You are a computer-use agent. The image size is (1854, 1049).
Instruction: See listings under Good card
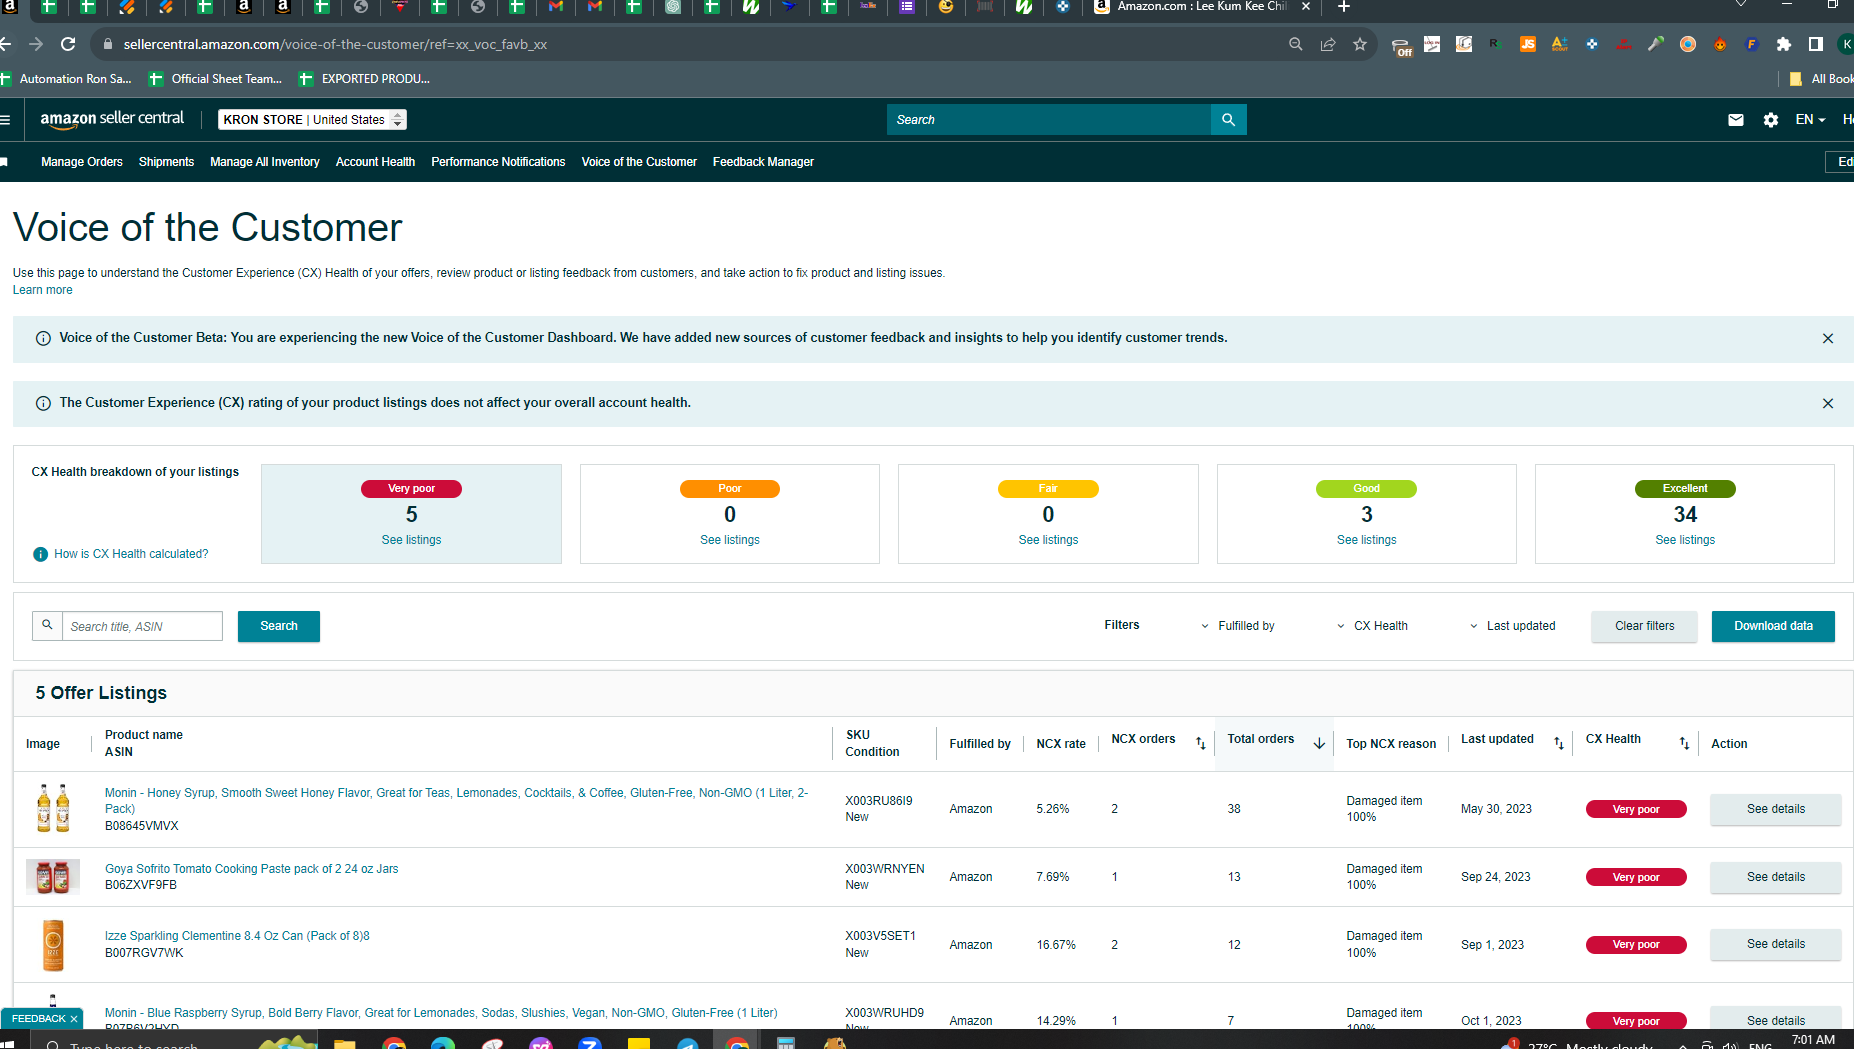click(x=1366, y=540)
